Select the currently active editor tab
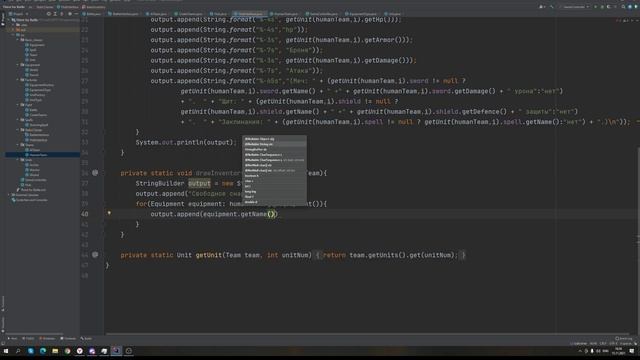 (x=249, y=14)
